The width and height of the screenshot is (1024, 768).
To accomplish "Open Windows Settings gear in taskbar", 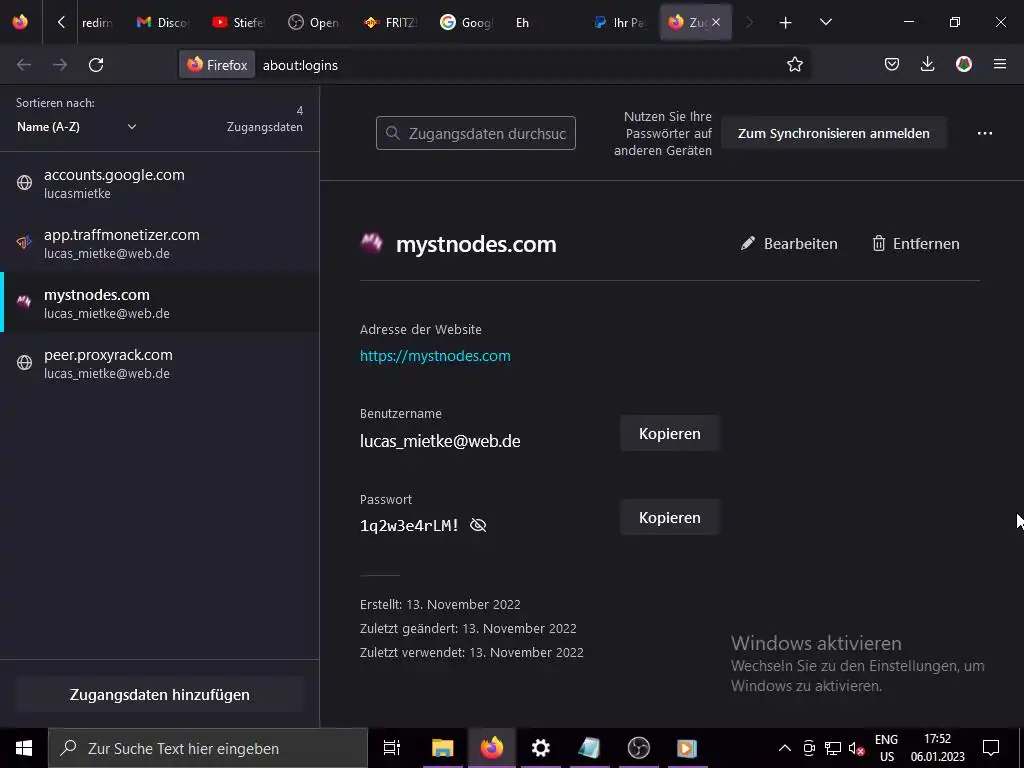I will tap(540, 748).
